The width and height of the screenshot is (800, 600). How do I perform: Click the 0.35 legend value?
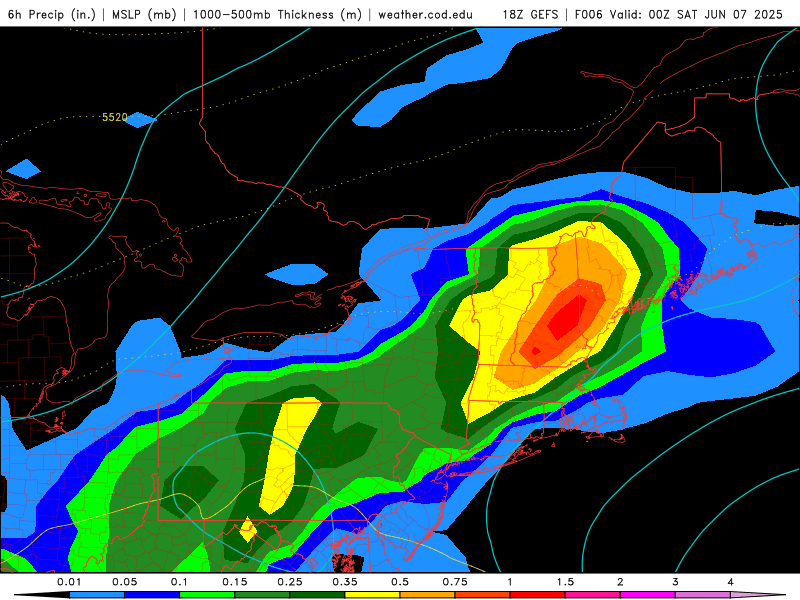click(345, 582)
